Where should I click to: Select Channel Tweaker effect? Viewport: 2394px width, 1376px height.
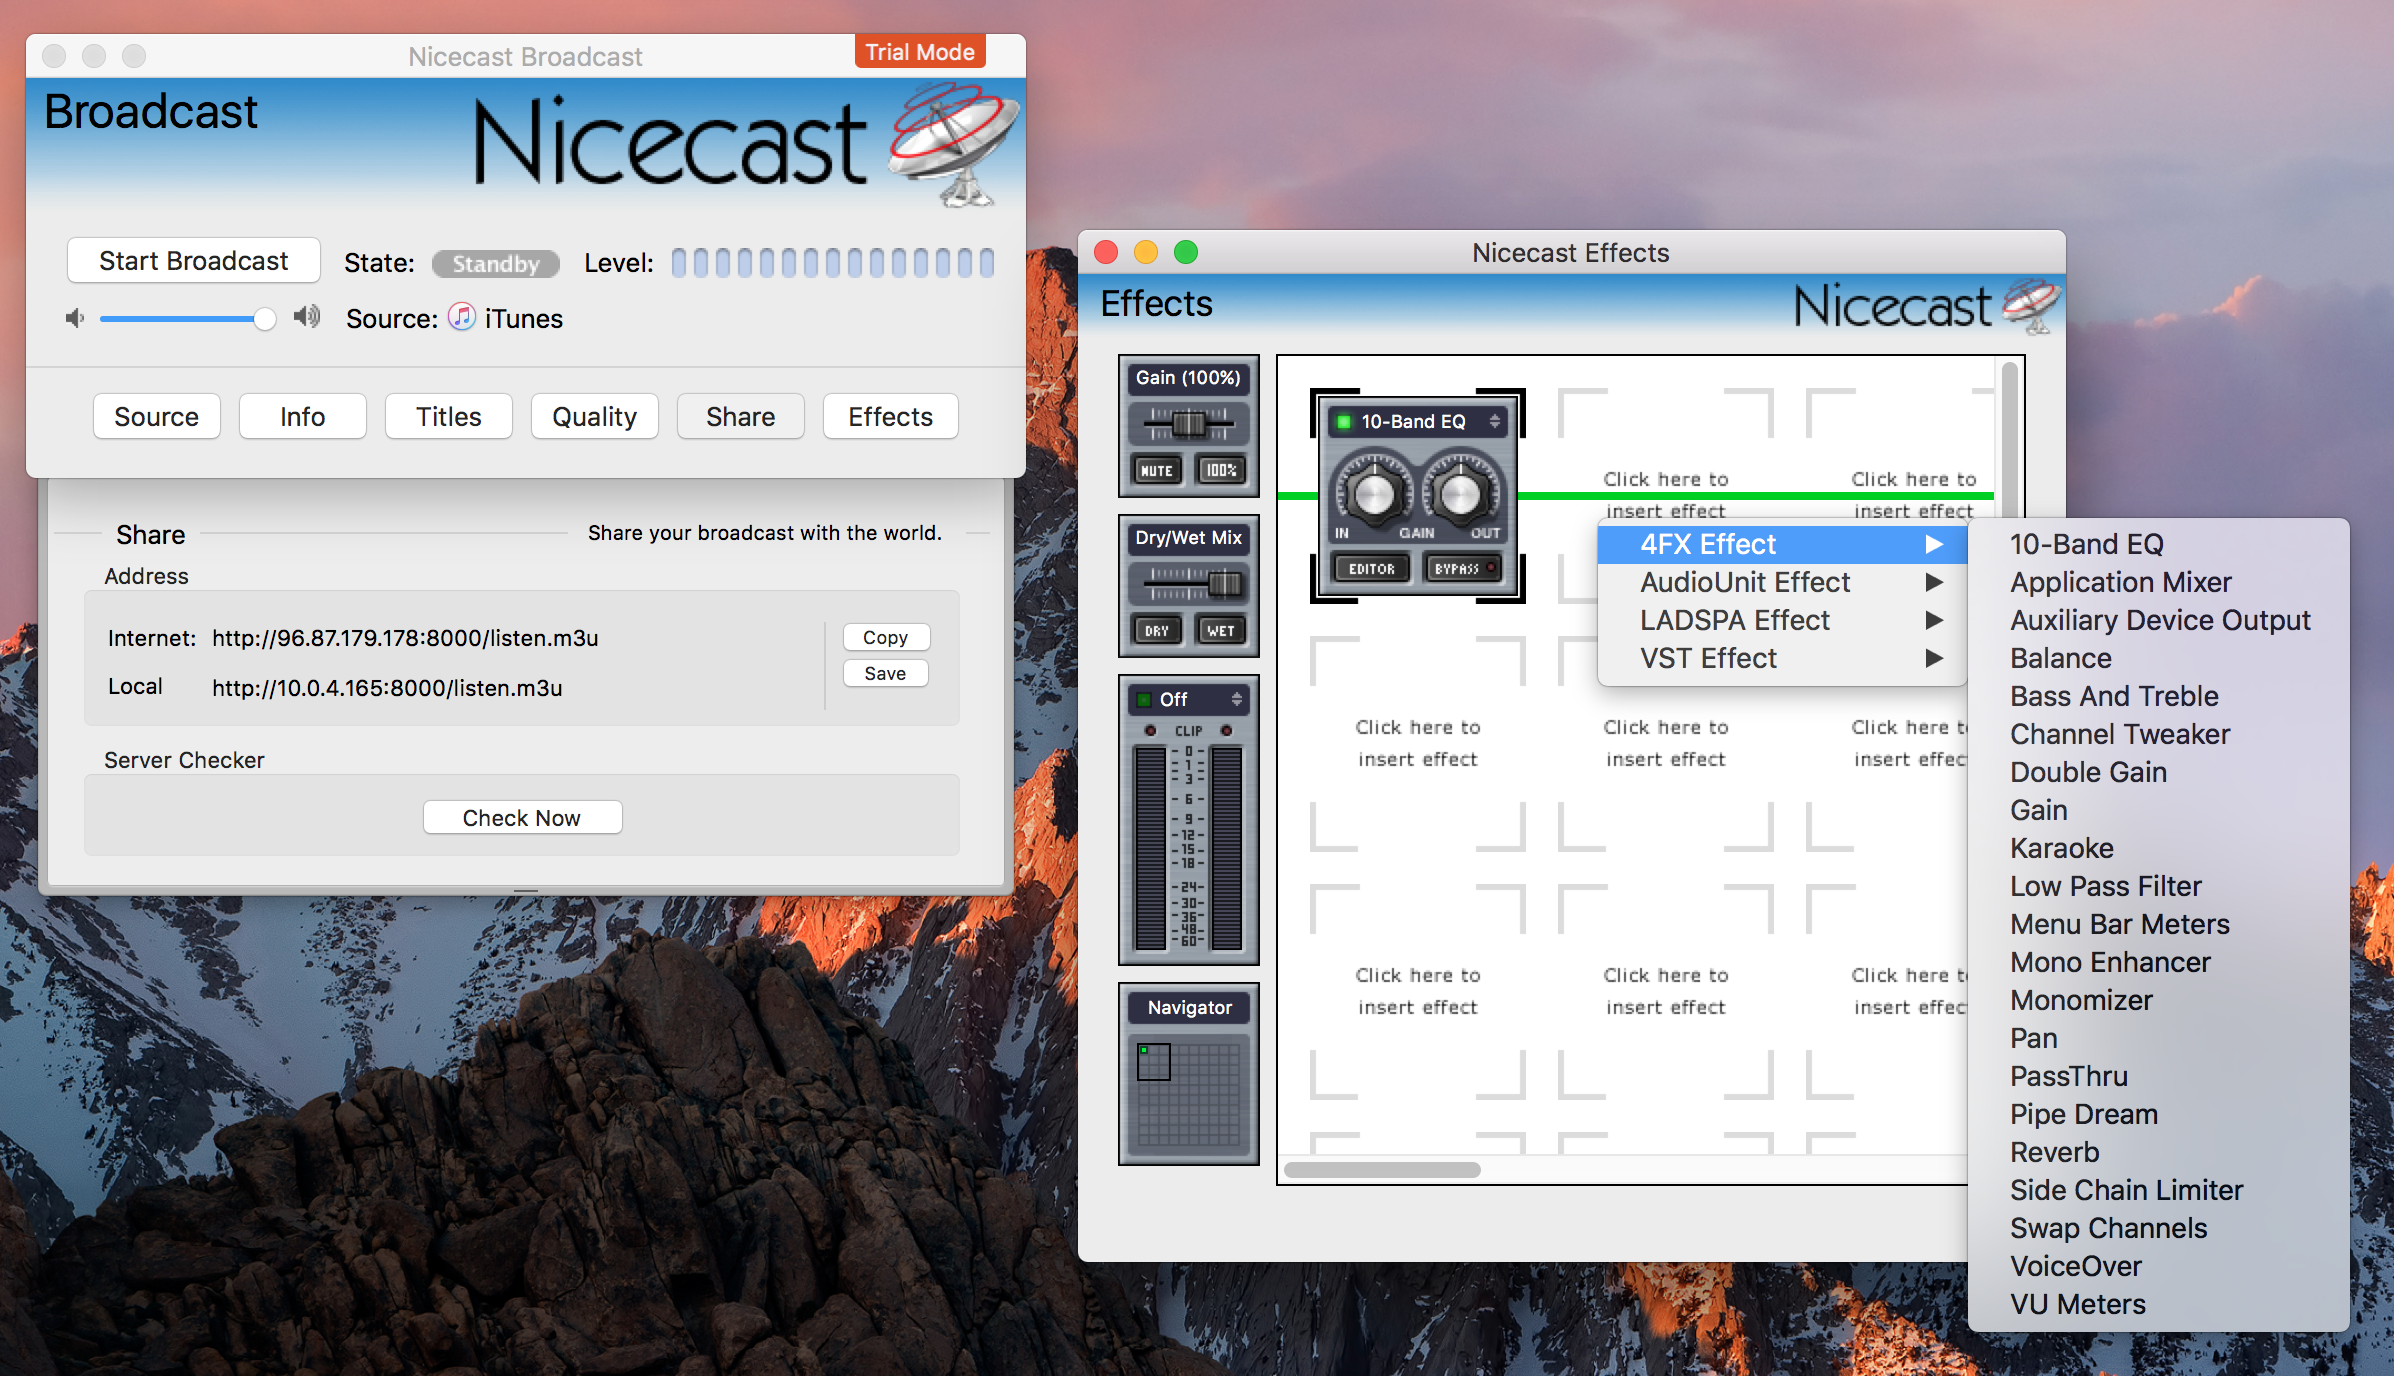[x=2158, y=734]
